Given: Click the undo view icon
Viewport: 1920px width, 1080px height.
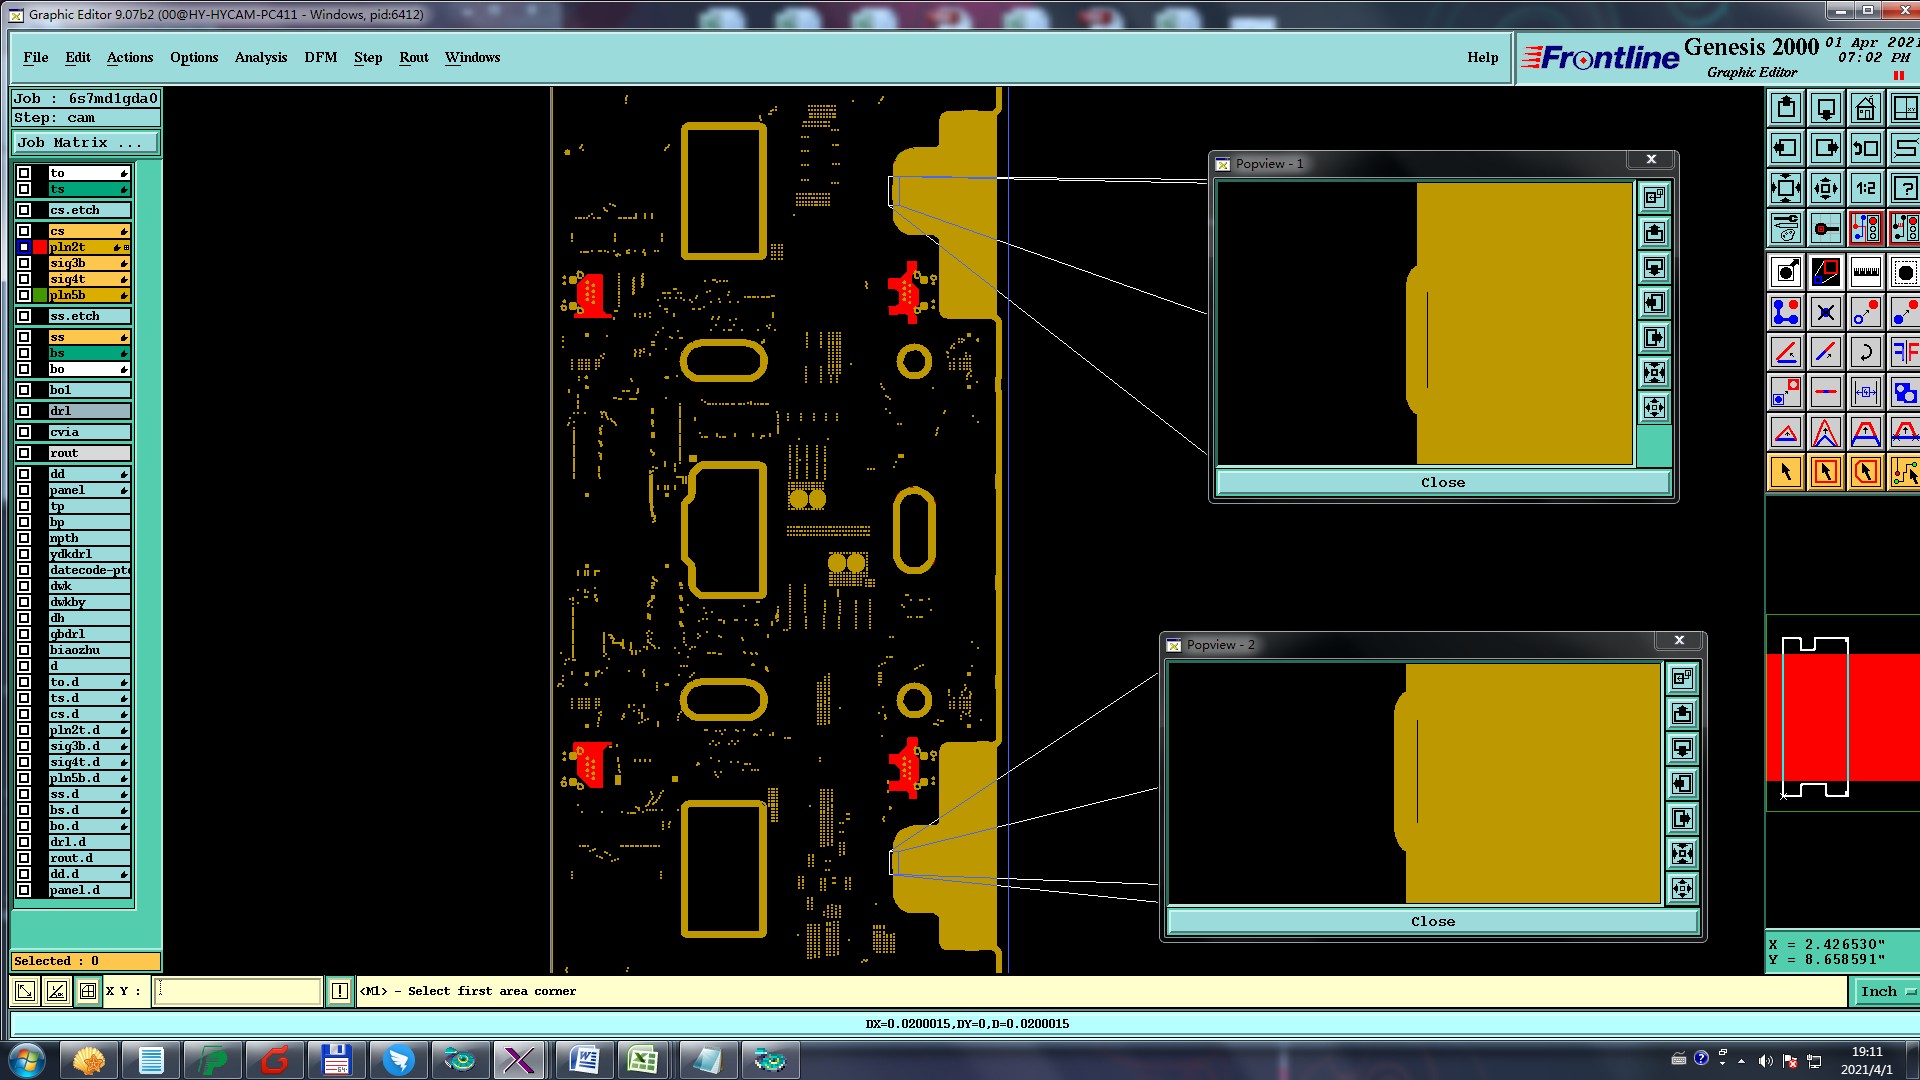Looking at the screenshot, I should click(x=1865, y=148).
